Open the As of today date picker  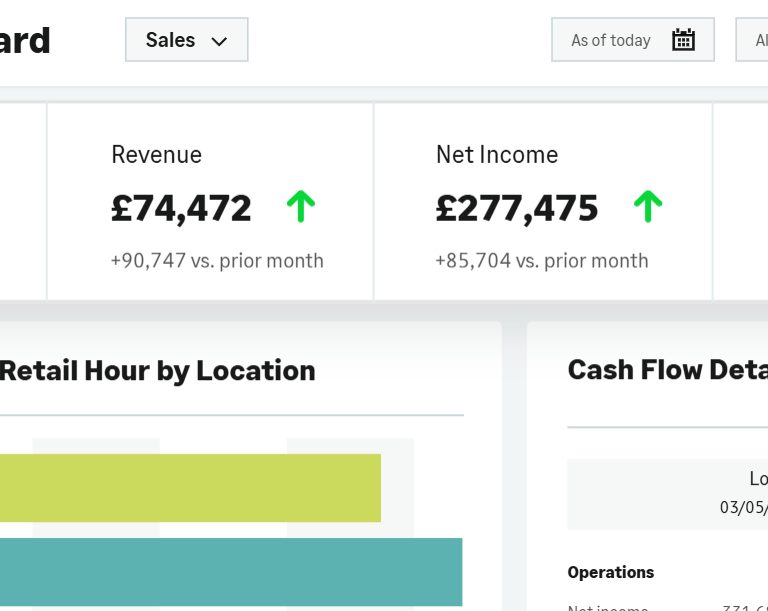(x=633, y=40)
